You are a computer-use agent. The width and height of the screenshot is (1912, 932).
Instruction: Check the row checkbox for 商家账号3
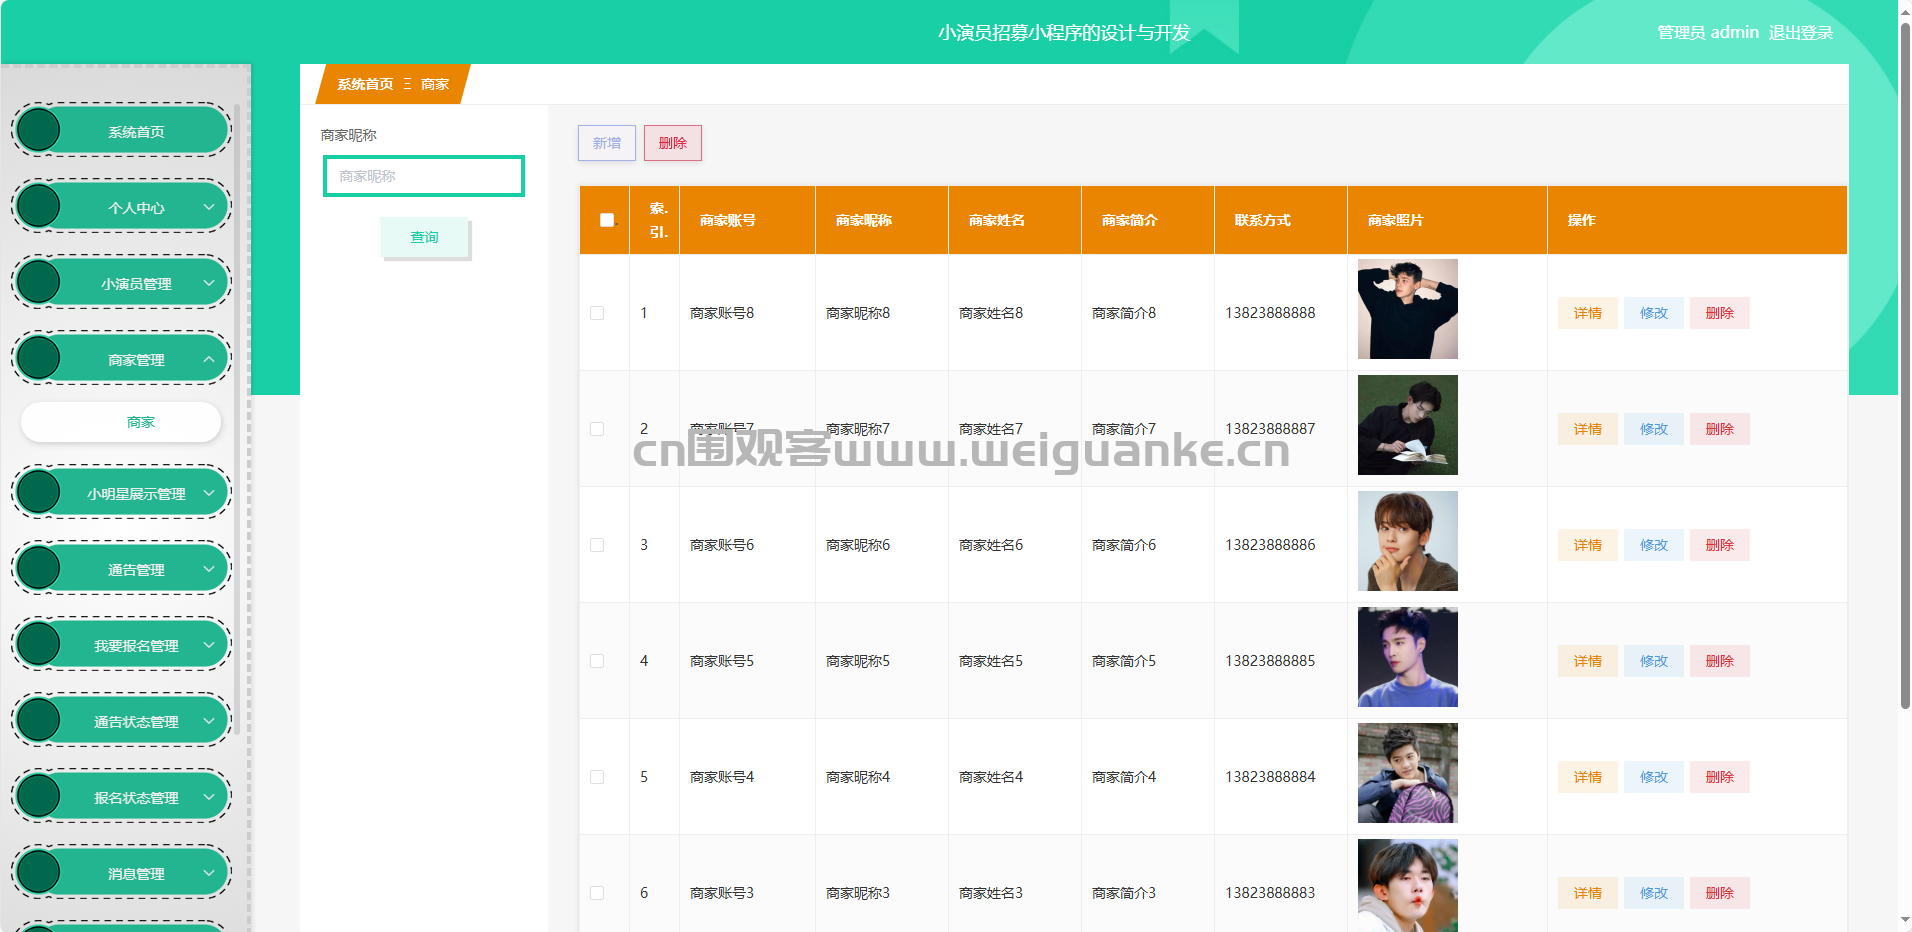pyautogui.click(x=597, y=893)
